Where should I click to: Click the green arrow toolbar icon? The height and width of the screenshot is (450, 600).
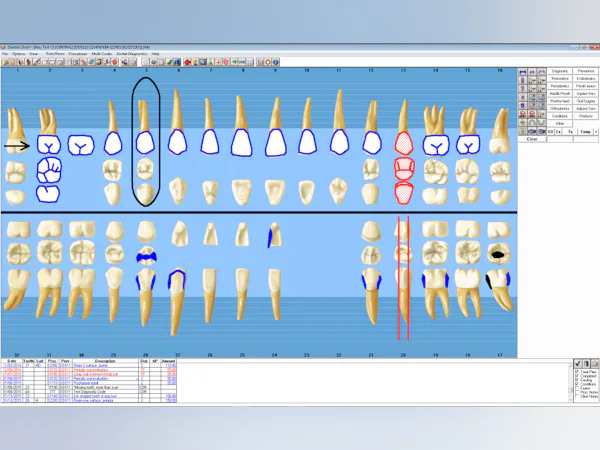coord(234,62)
